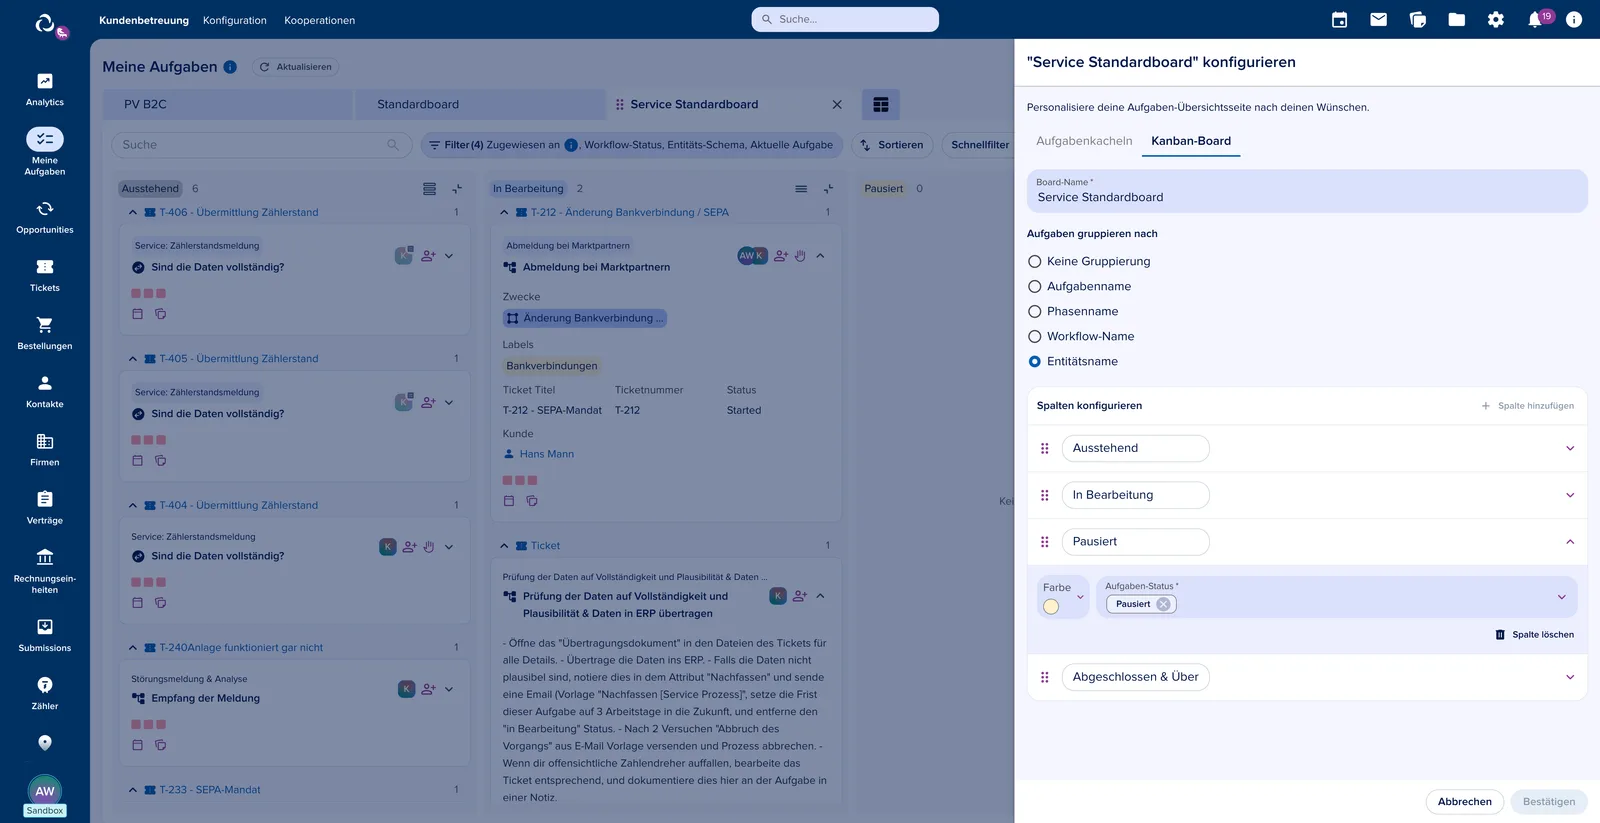Open the Sortieren options
Screen dimensions: 1600x823
[x=892, y=145]
